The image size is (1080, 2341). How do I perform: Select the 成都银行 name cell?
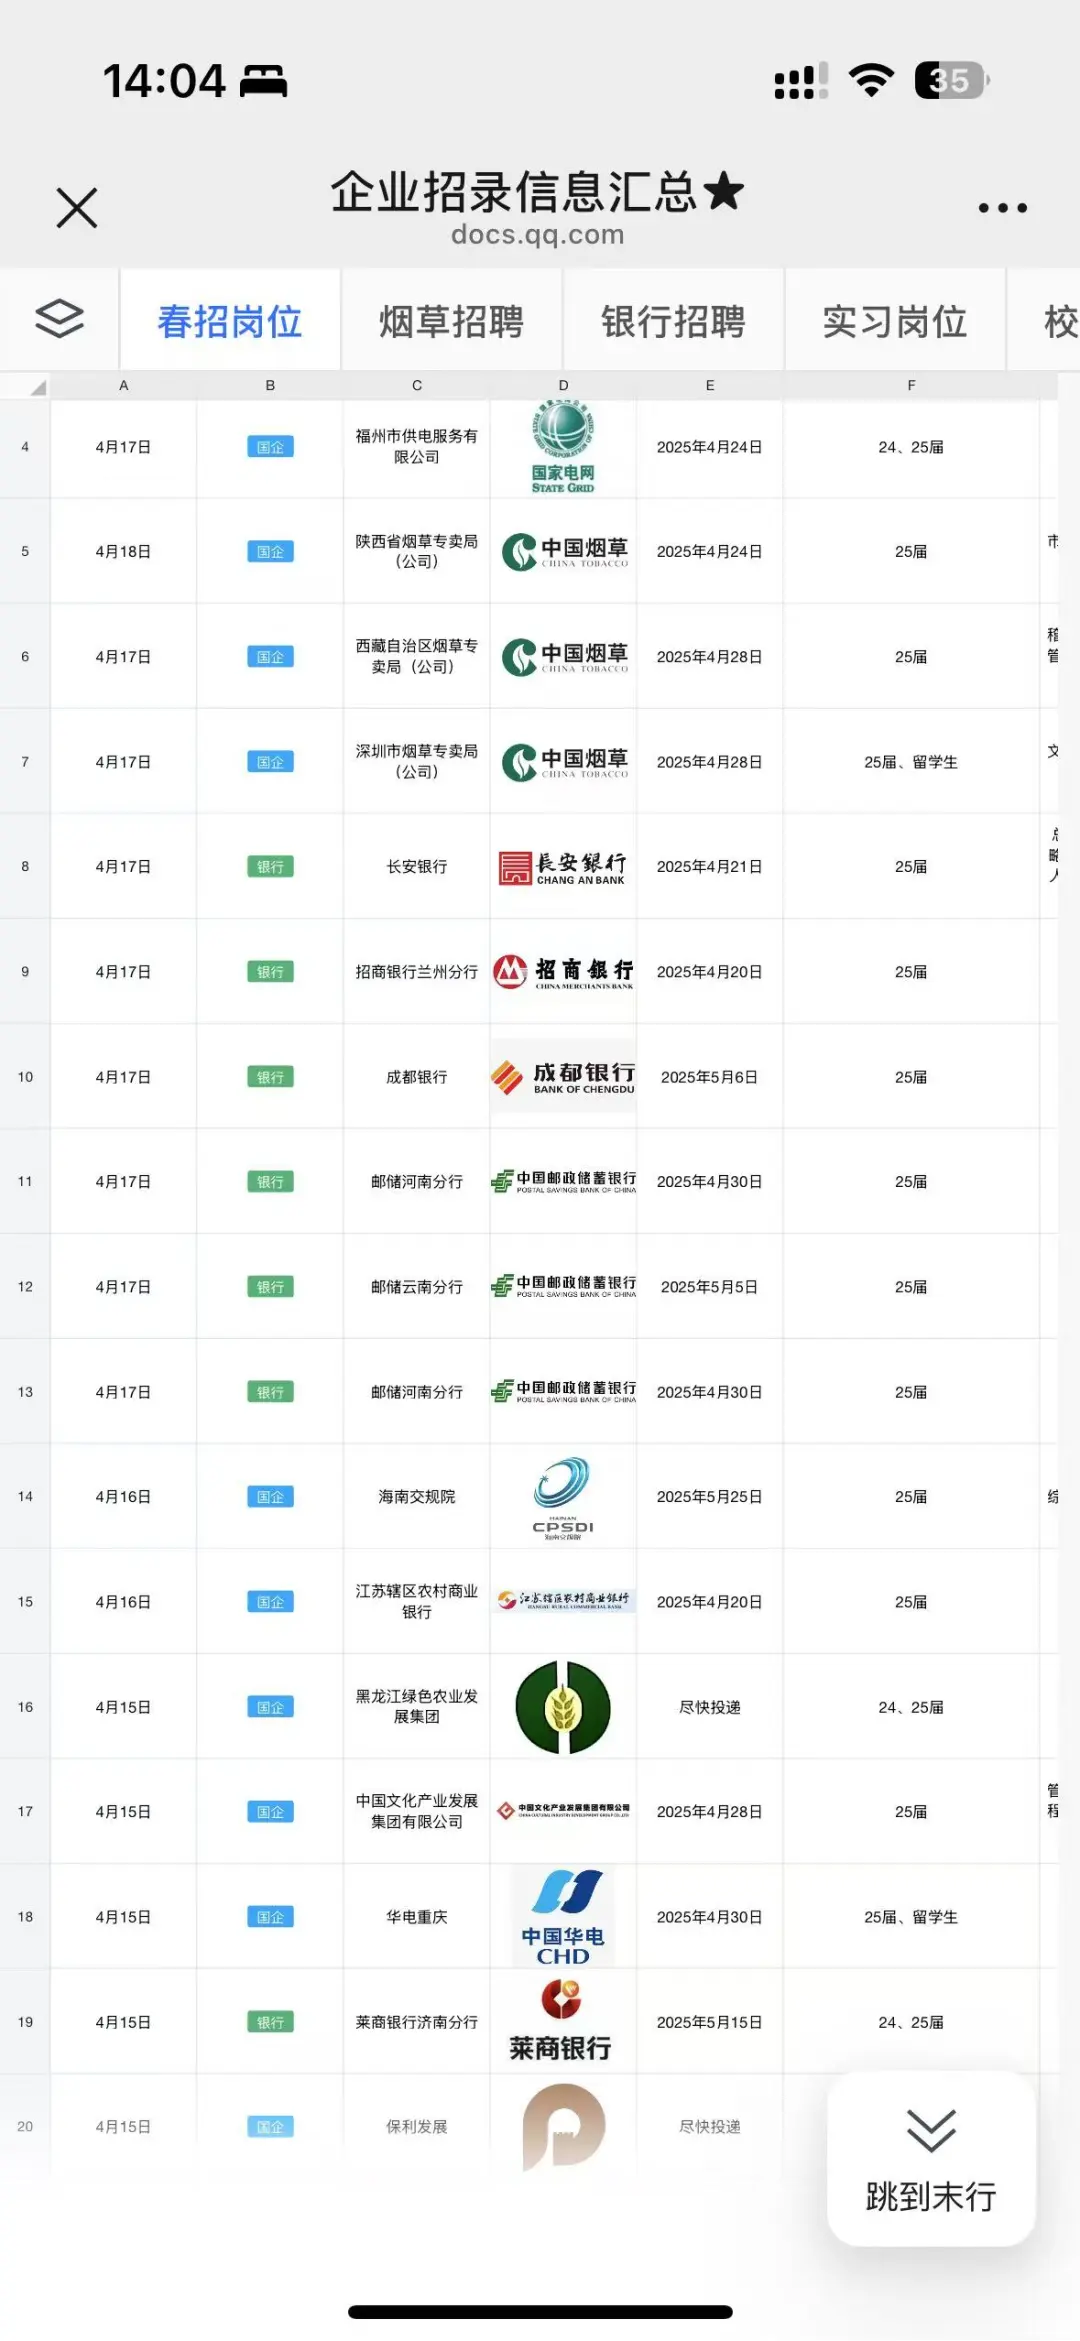click(x=417, y=1077)
